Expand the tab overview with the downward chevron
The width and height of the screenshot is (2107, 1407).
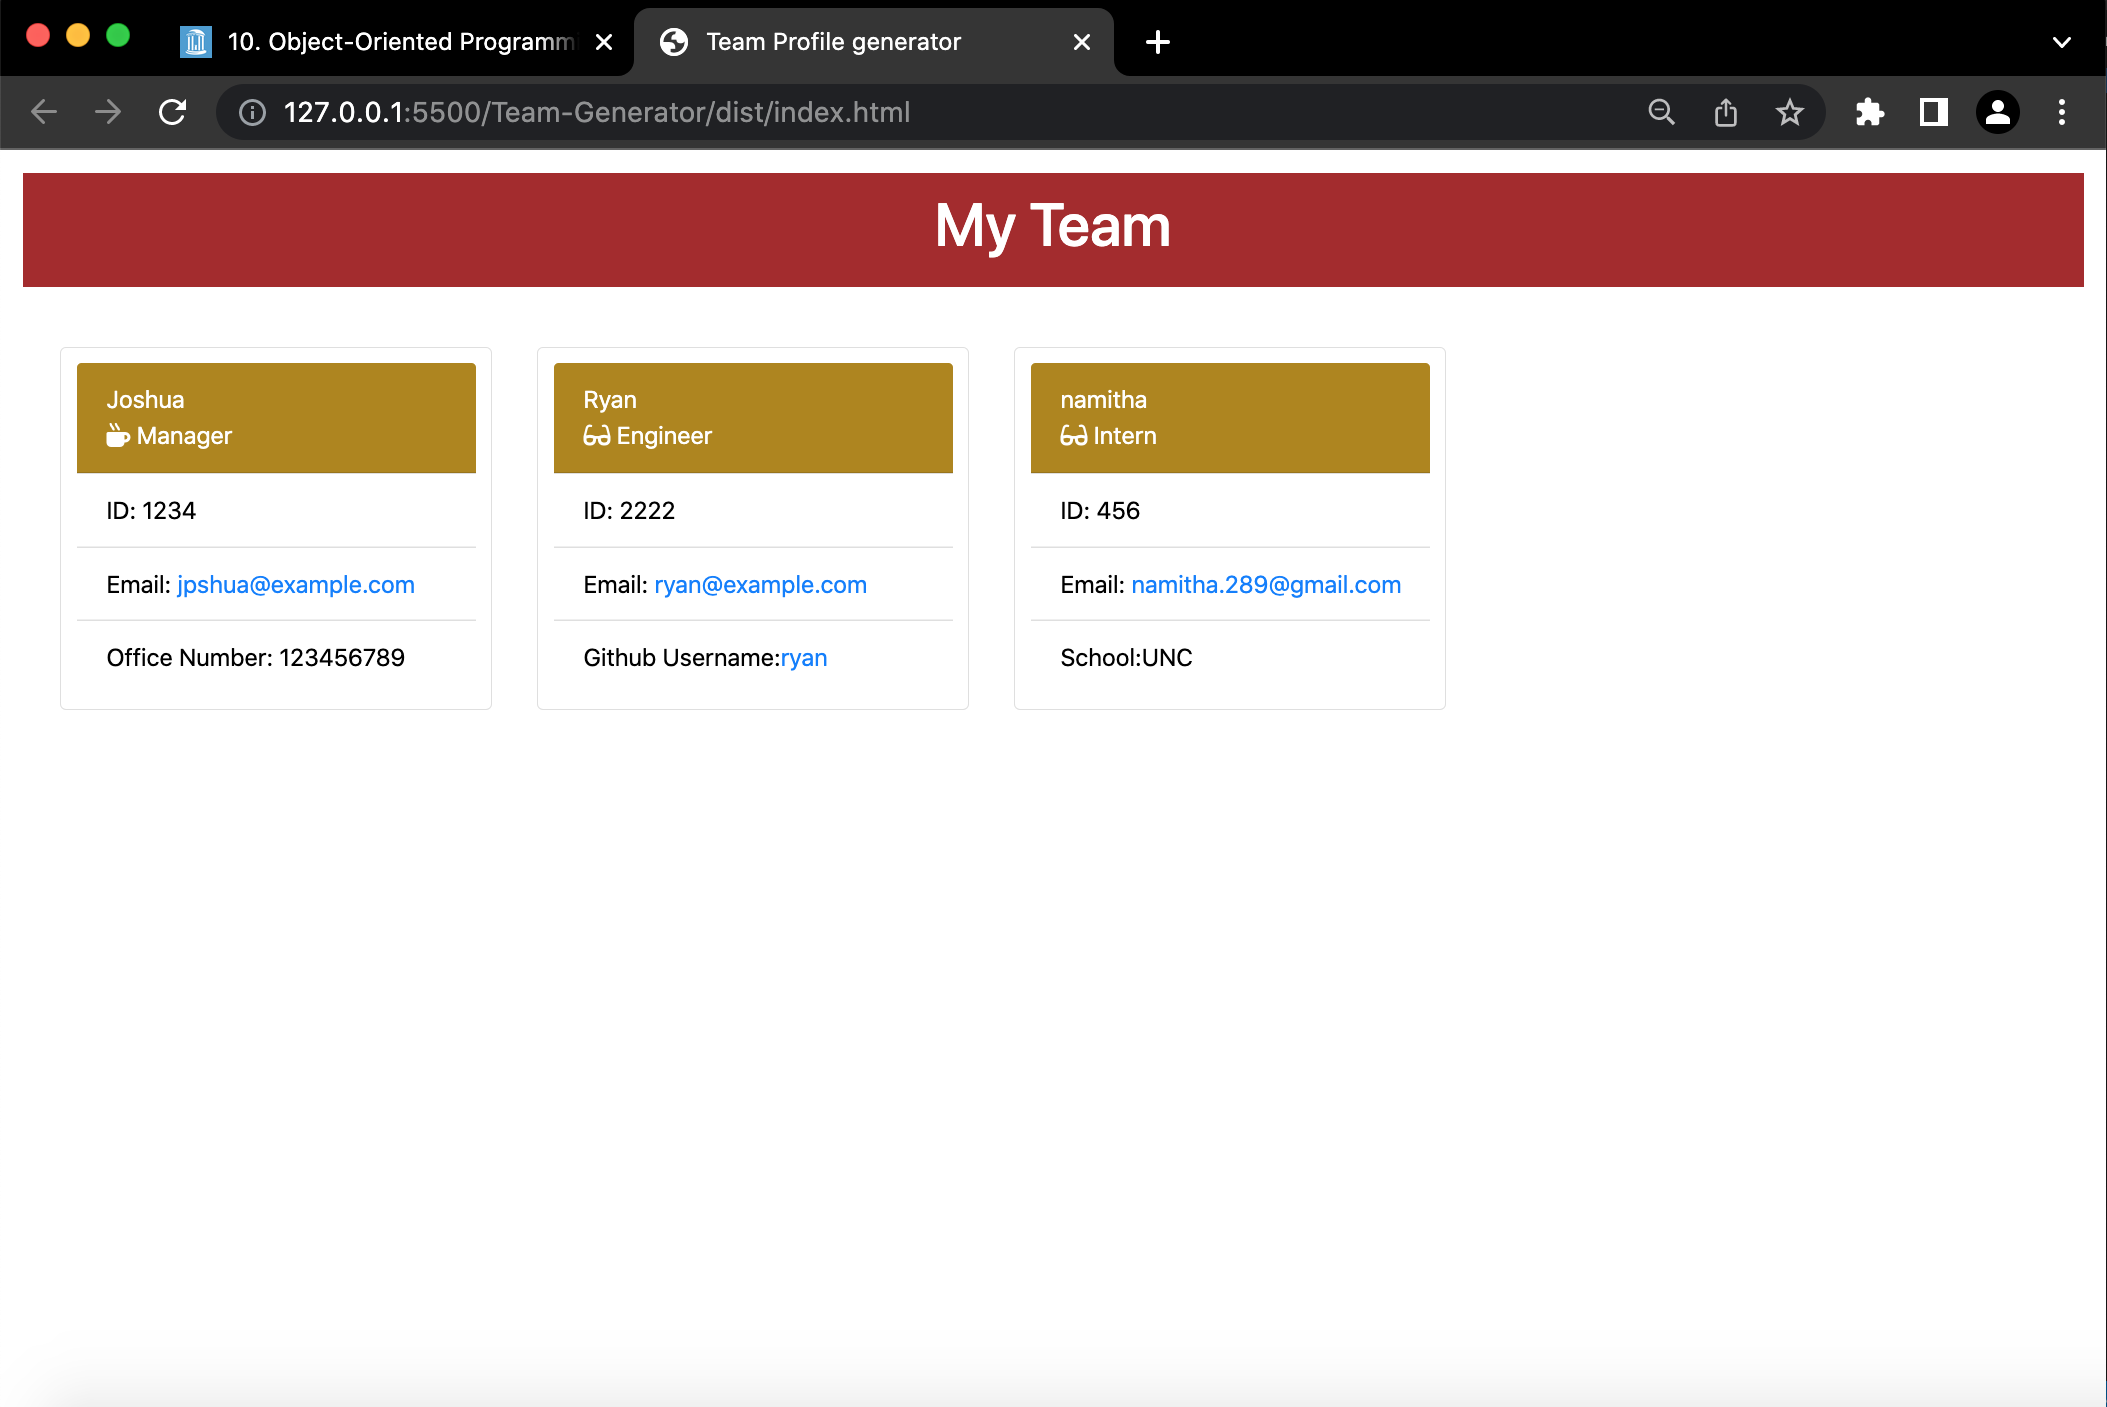coord(2062,42)
